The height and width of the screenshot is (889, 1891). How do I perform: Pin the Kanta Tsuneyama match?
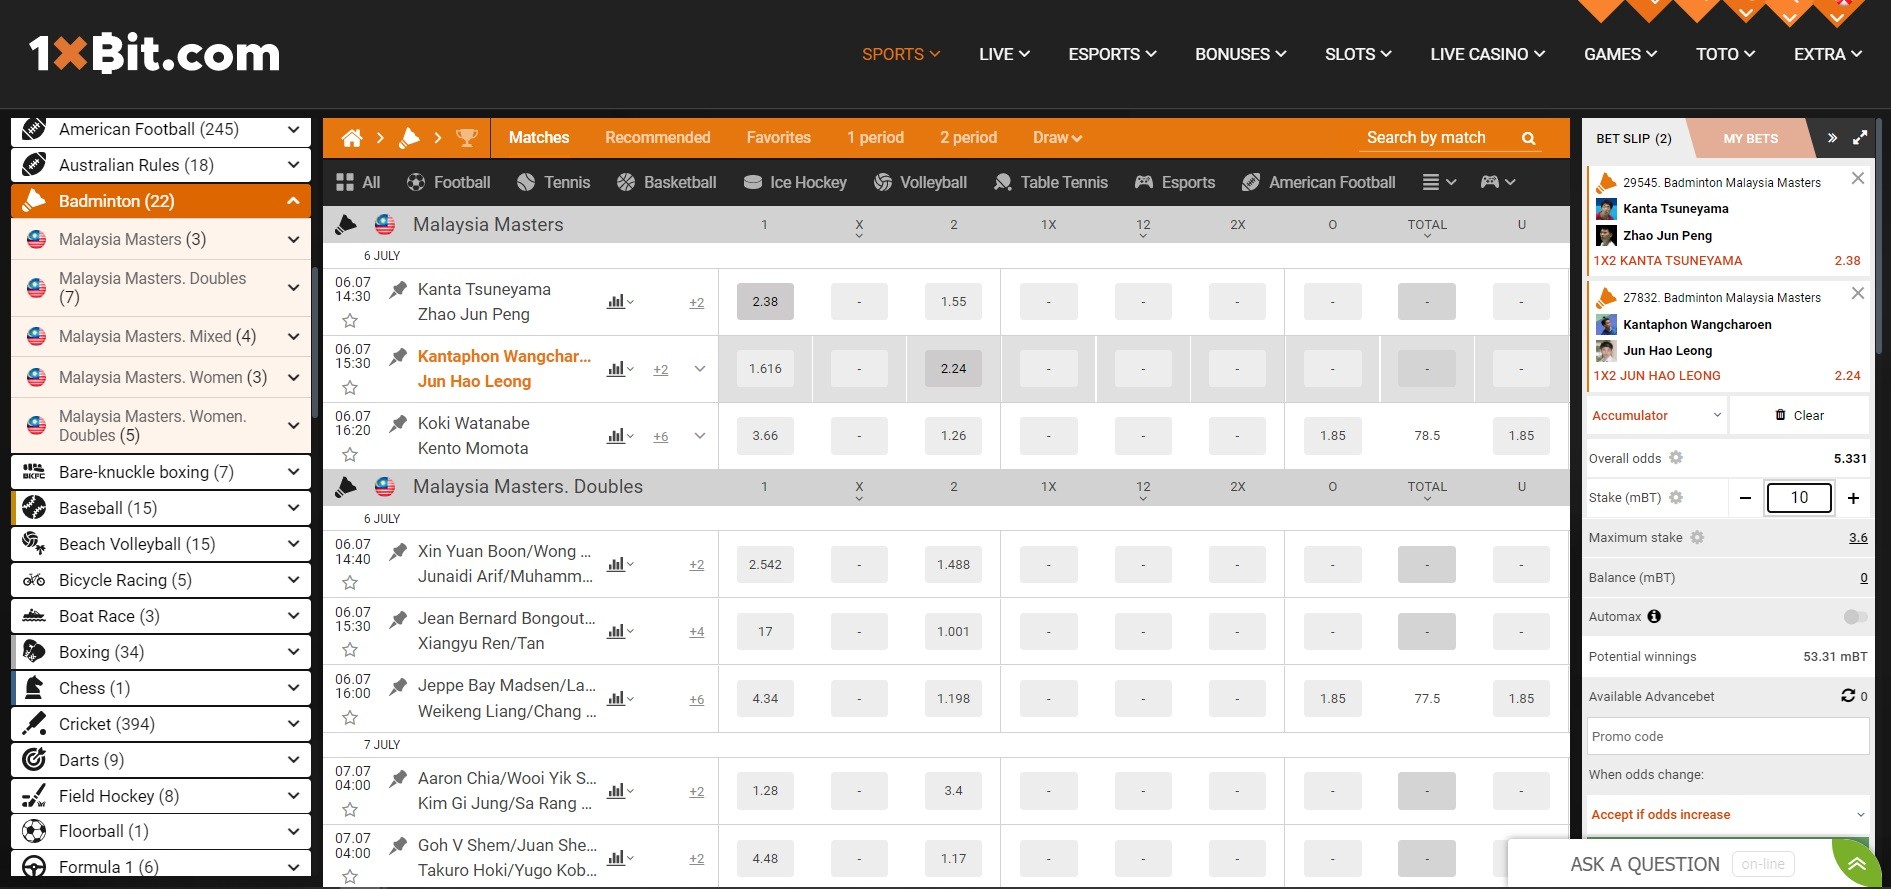398,290
